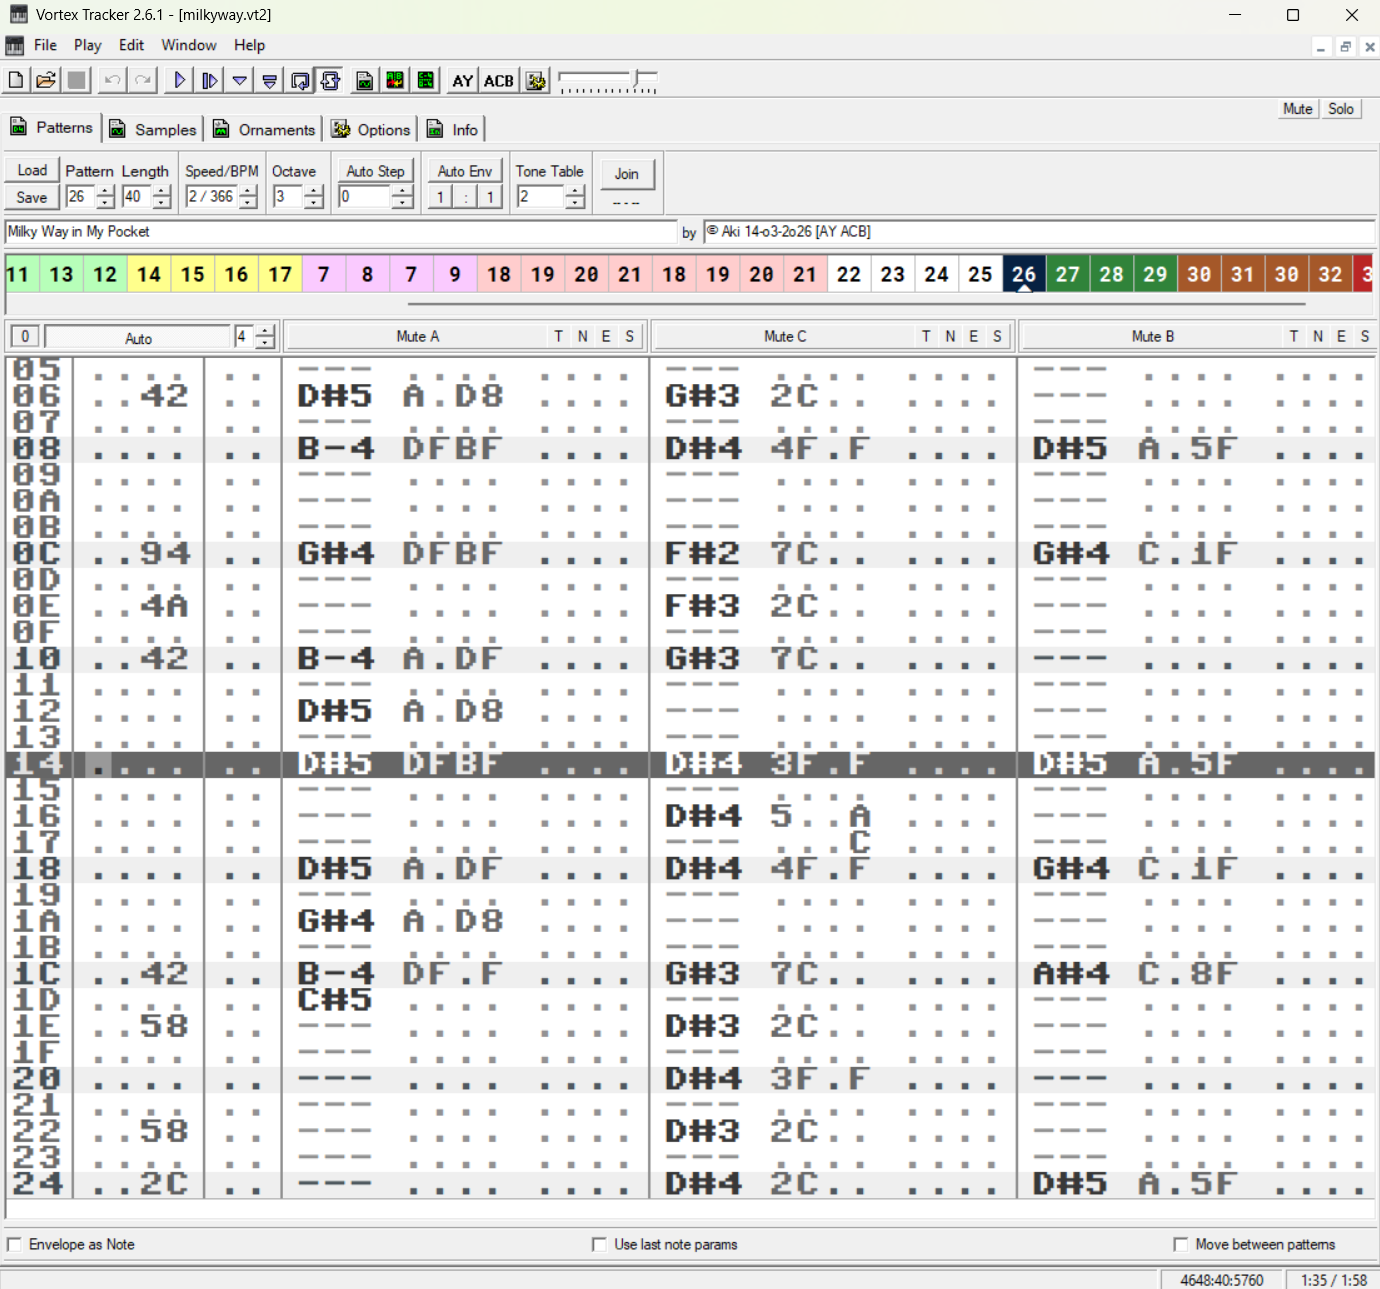
Task: Select pattern 27 in the position list
Action: click(1067, 274)
